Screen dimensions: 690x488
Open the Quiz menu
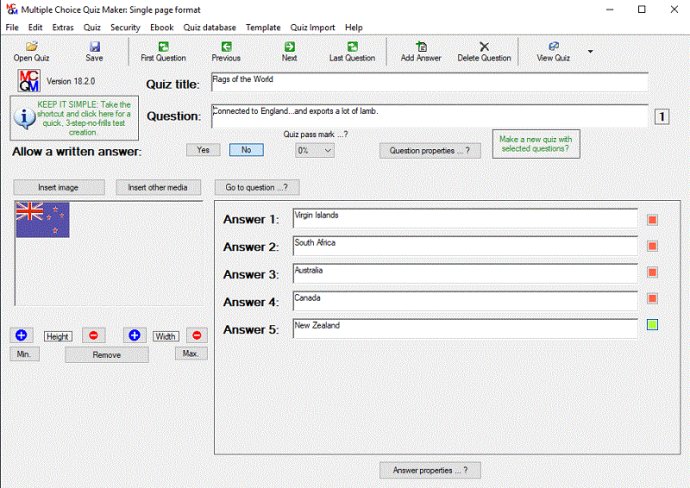click(x=92, y=27)
